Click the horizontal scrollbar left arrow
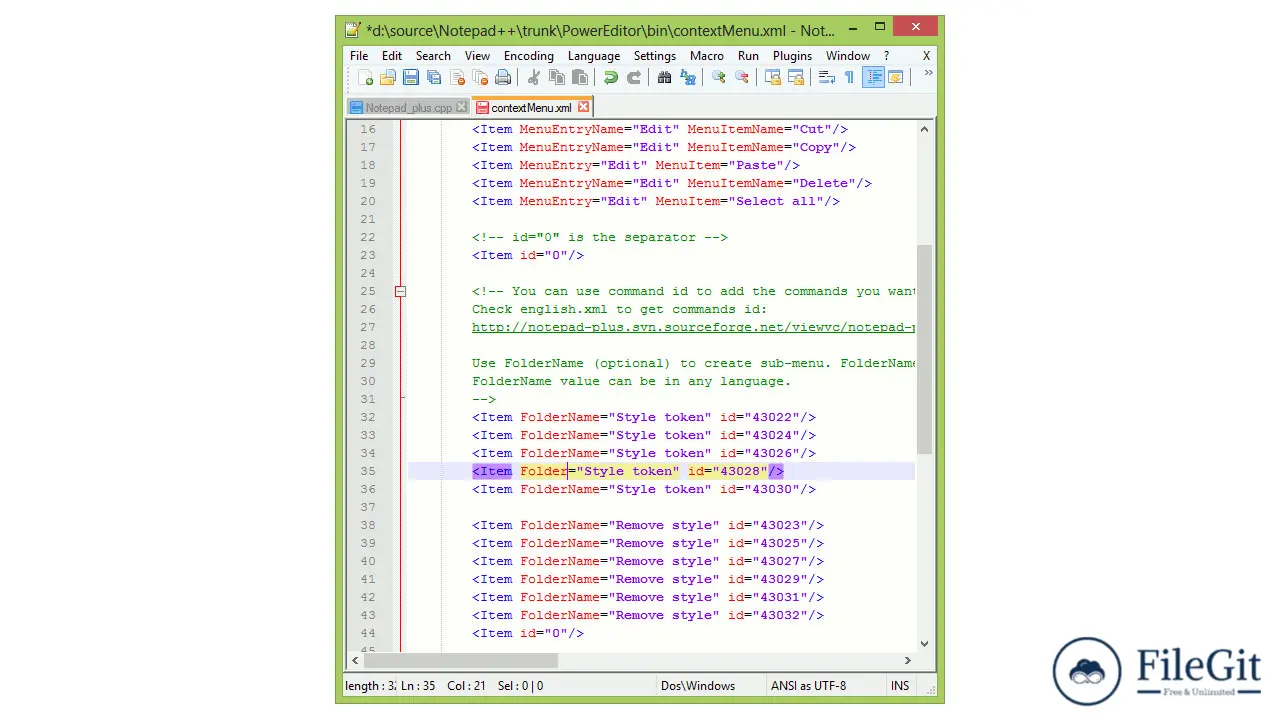The width and height of the screenshot is (1280, 720). point(356,660)
